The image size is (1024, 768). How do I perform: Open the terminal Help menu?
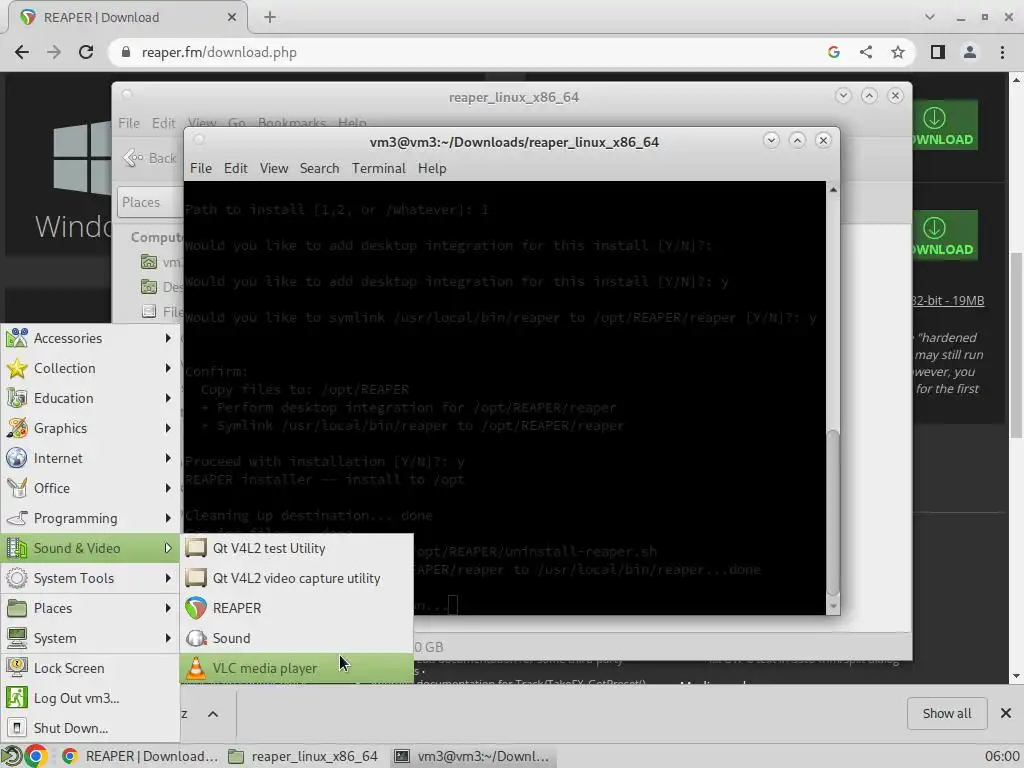pyautogui.click(x=432, y=168)
